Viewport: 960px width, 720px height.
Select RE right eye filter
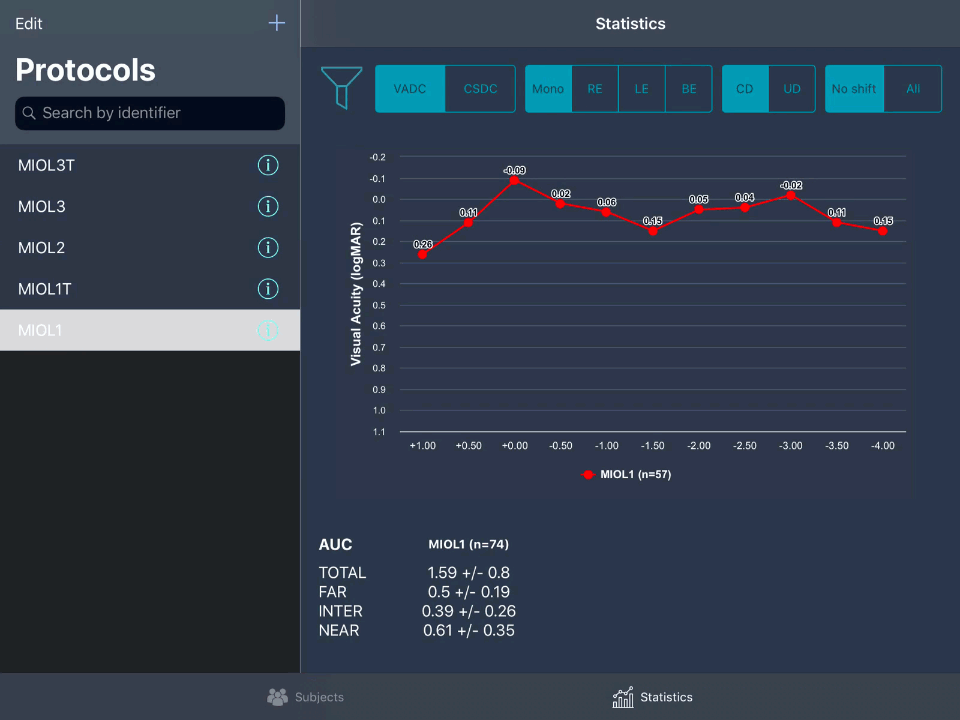[x=594, y=89]
